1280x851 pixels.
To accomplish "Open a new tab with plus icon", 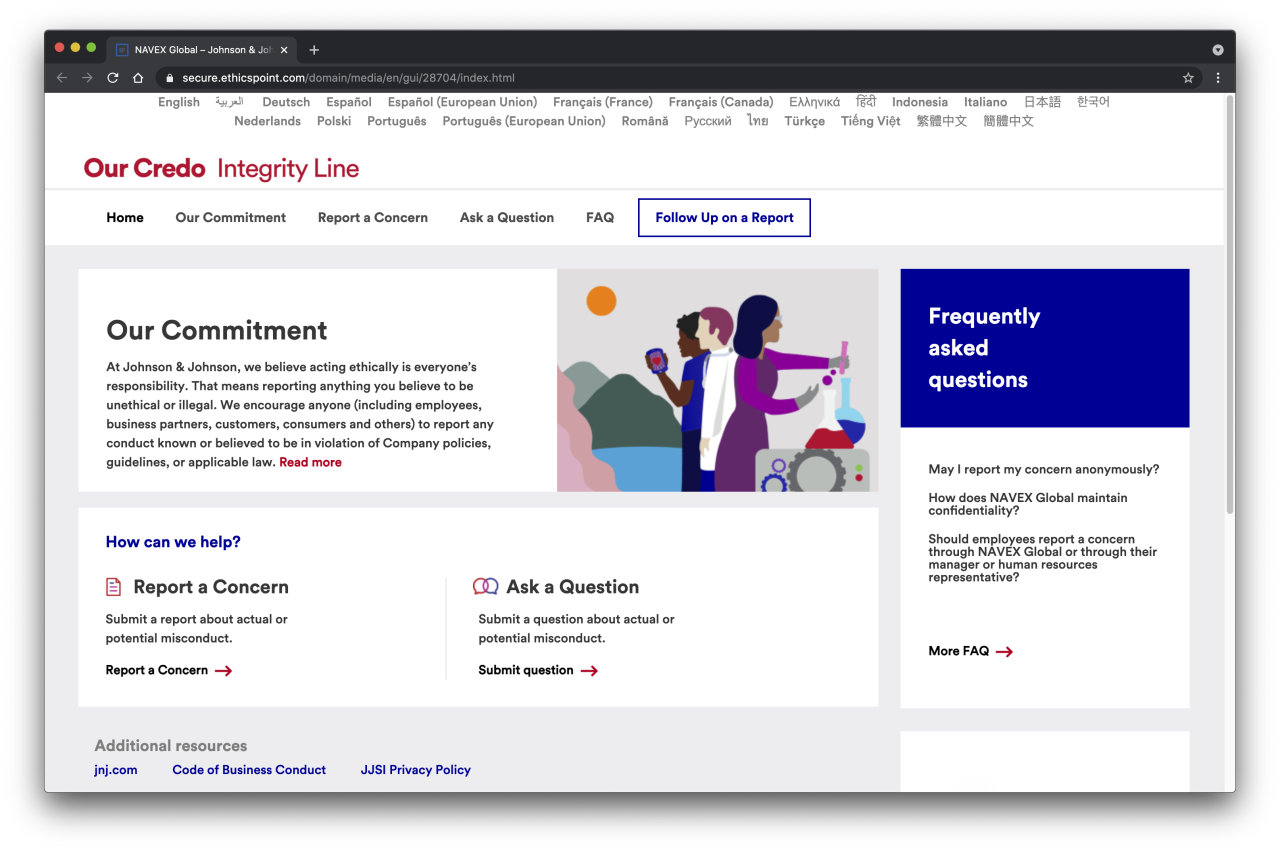I will click(x=314, y=50).
